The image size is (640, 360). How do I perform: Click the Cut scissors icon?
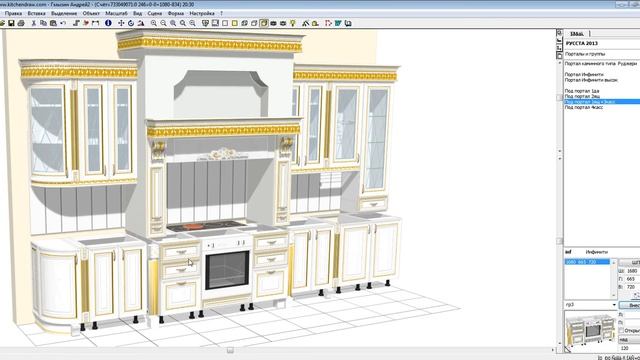tap(34, 23)
